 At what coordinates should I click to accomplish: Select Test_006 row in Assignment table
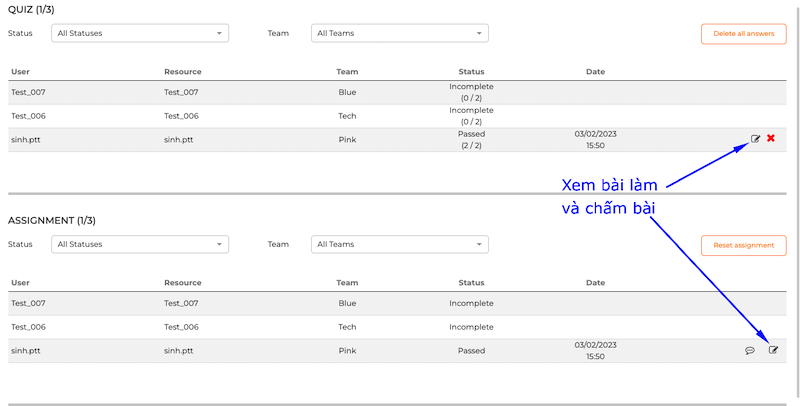397,327
